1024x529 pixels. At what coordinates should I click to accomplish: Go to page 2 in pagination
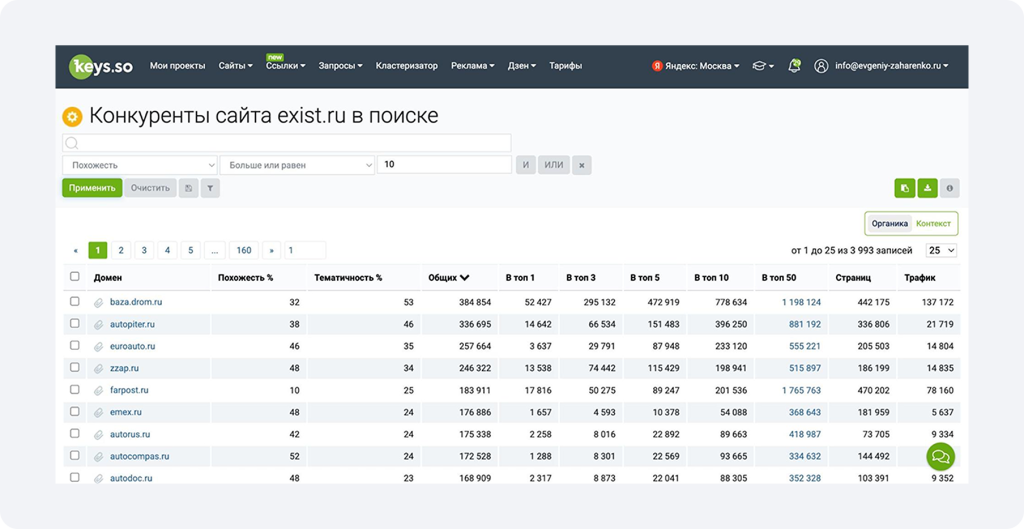tap(121, 250)
